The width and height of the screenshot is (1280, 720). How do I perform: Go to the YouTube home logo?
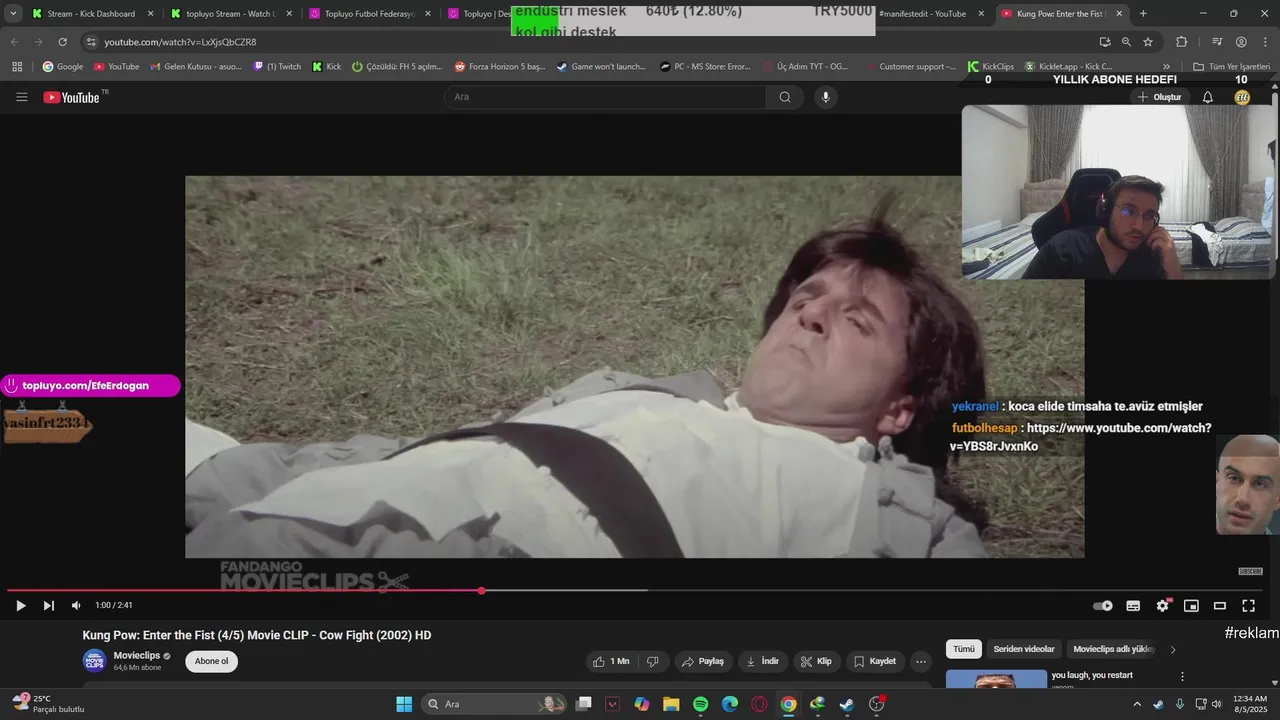click(x=72, y=97)
